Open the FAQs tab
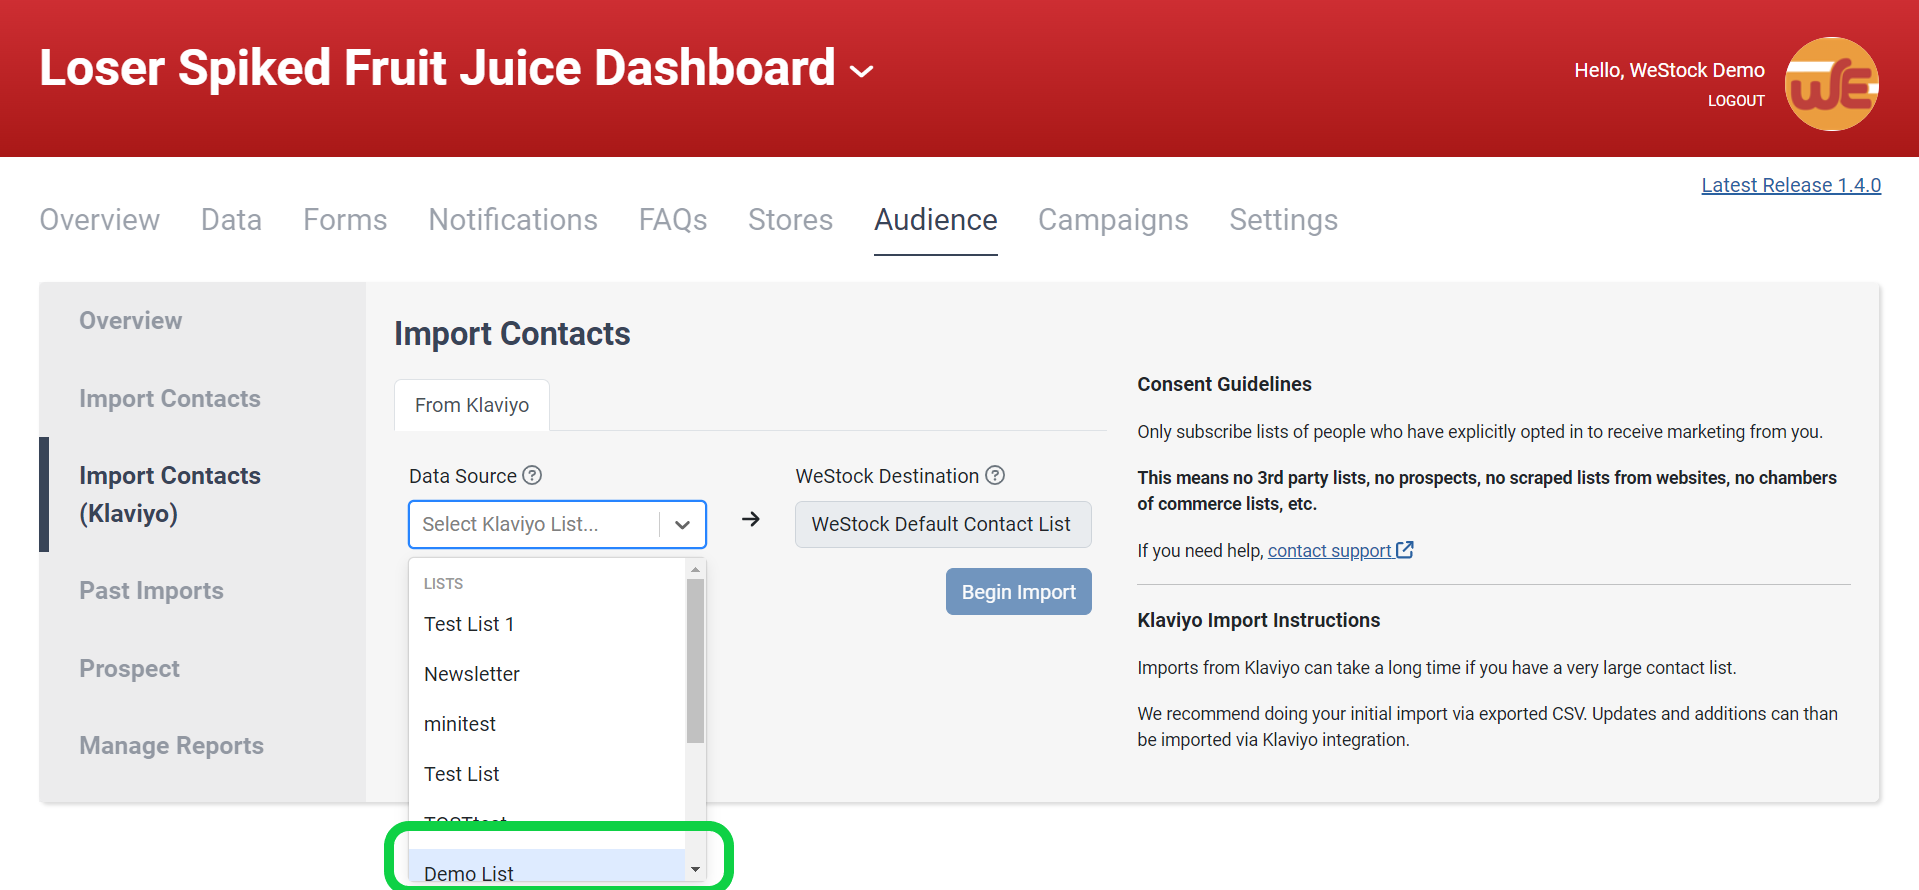 point(673,219)
